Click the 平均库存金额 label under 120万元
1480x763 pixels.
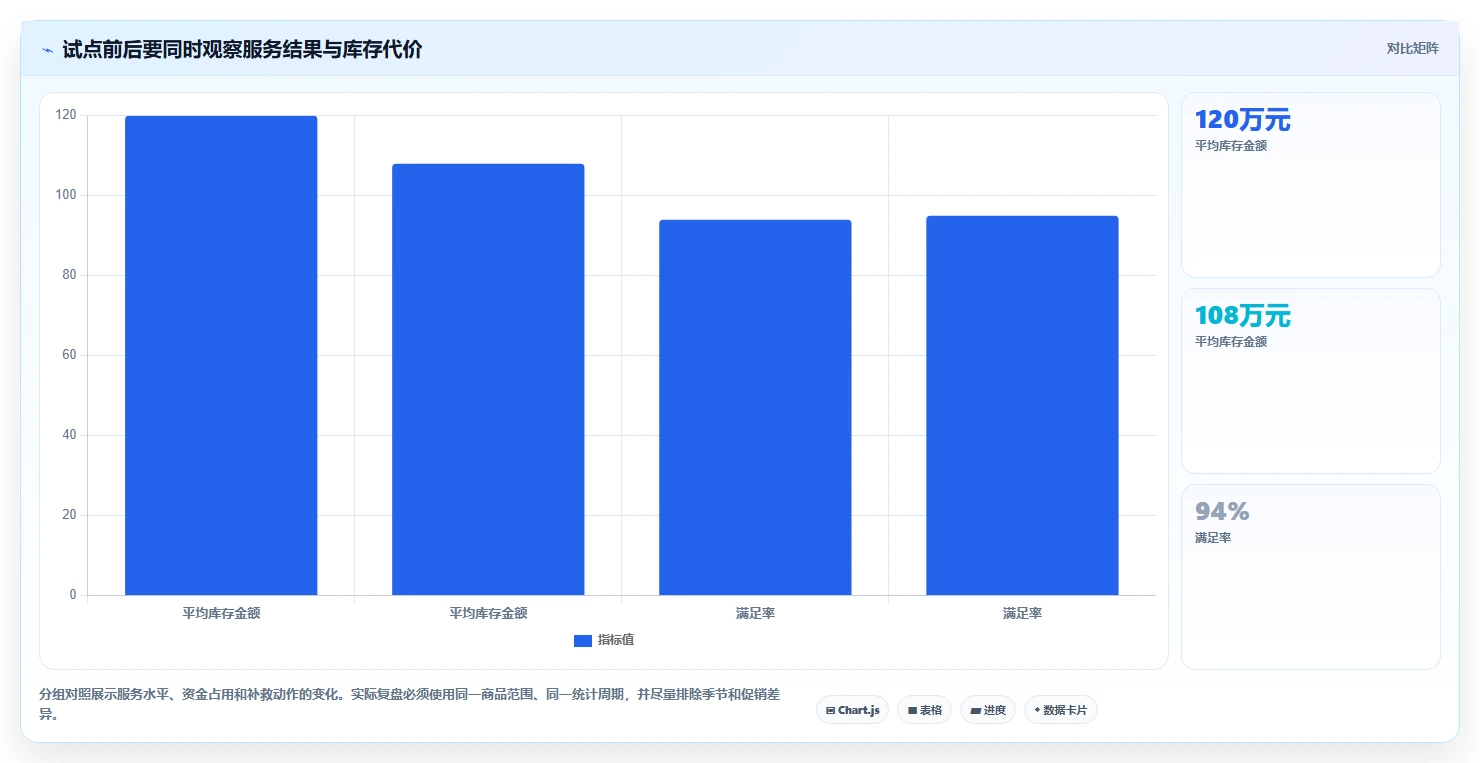[1231, 146]
